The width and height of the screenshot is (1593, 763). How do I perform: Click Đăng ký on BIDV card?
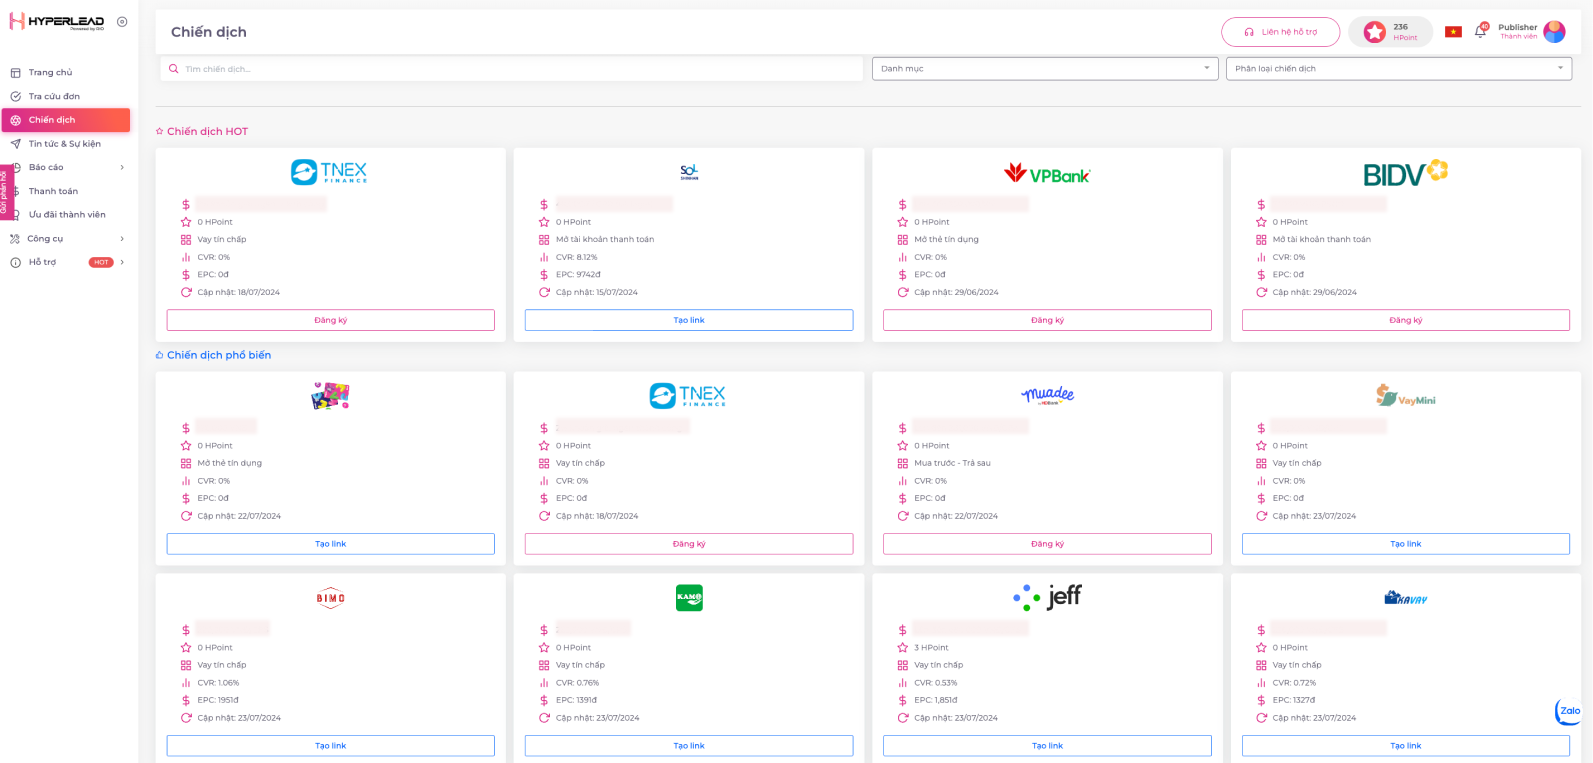tap(1405, 320)
